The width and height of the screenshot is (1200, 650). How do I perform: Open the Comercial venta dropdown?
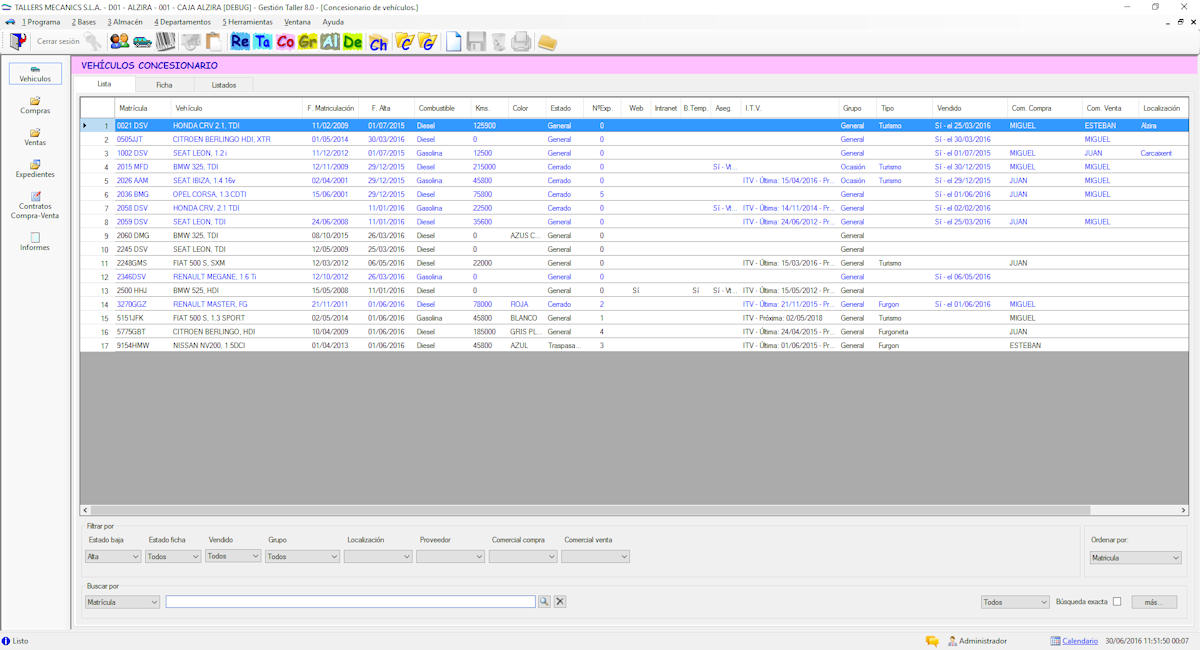point(595,557)
